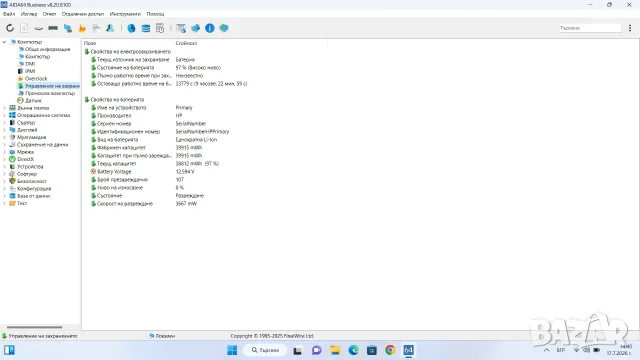Viewport: 640px width, 360px height.
Task: Open the Файл menu
Action: click(9, 14)
